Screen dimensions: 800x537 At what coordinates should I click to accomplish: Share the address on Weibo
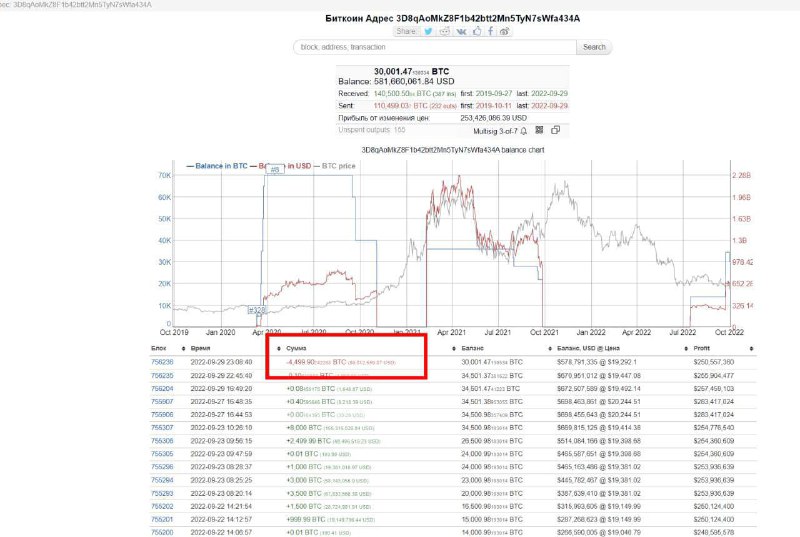point(504,32)
